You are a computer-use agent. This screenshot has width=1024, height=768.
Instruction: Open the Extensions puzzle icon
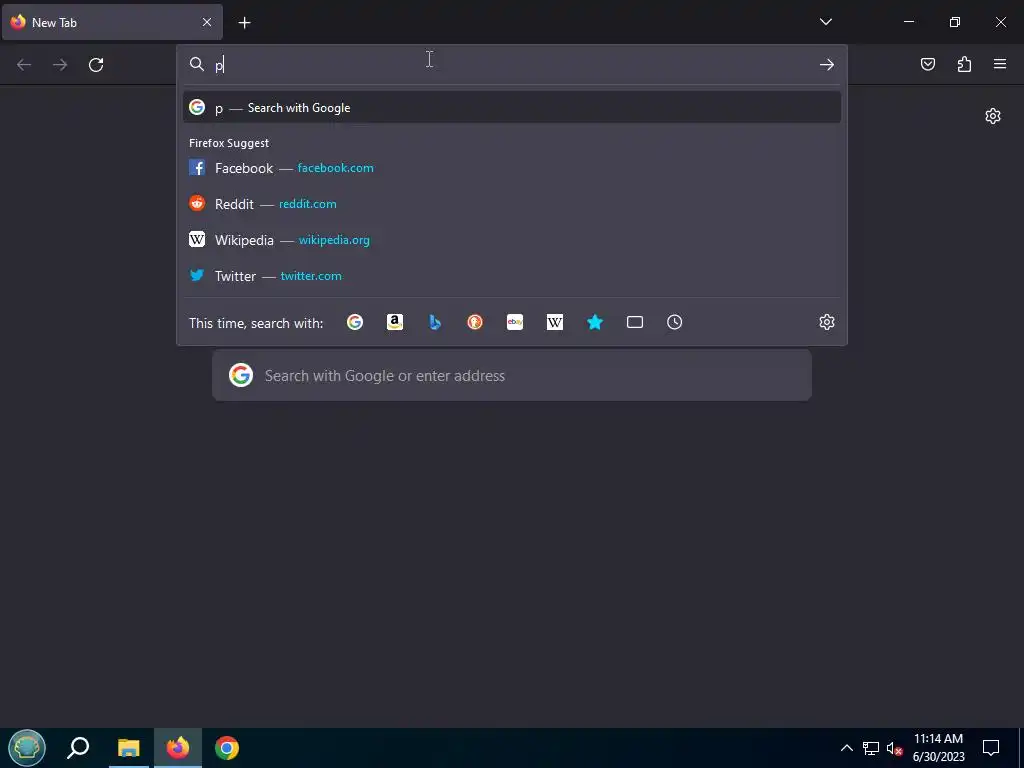(964, 64)
